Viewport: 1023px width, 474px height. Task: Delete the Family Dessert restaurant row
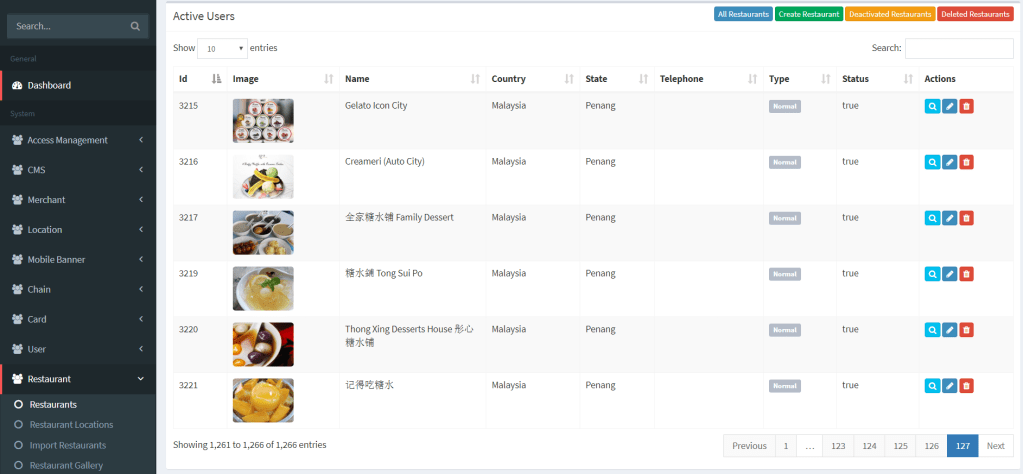966,218
